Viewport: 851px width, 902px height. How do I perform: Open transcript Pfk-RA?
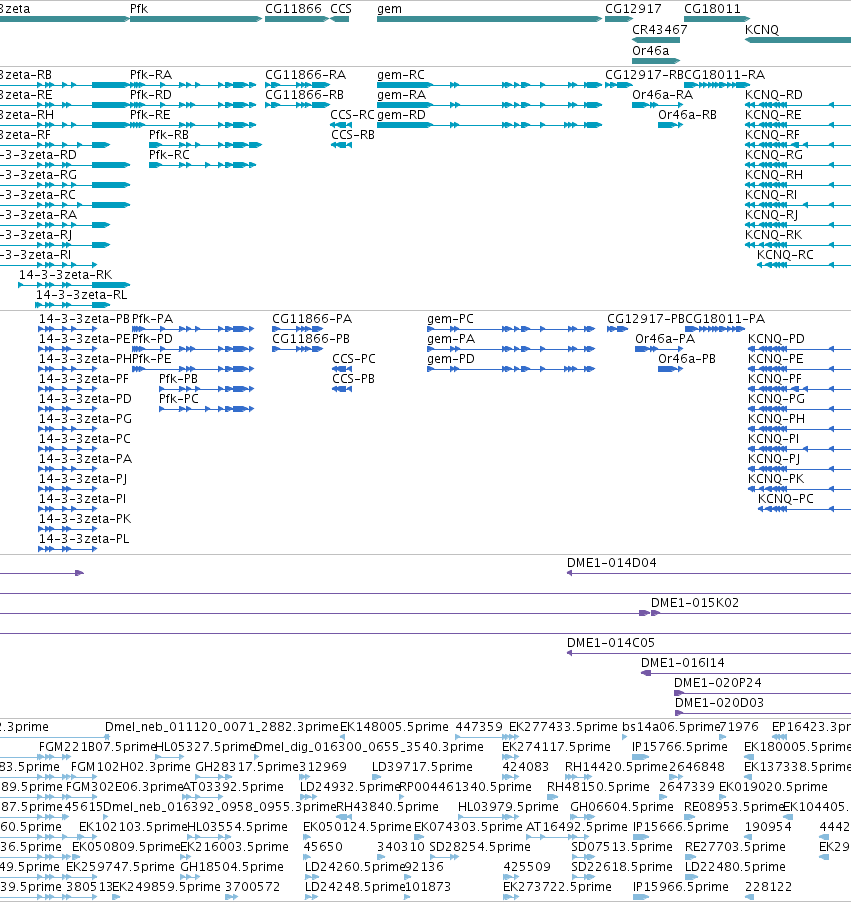151,75
